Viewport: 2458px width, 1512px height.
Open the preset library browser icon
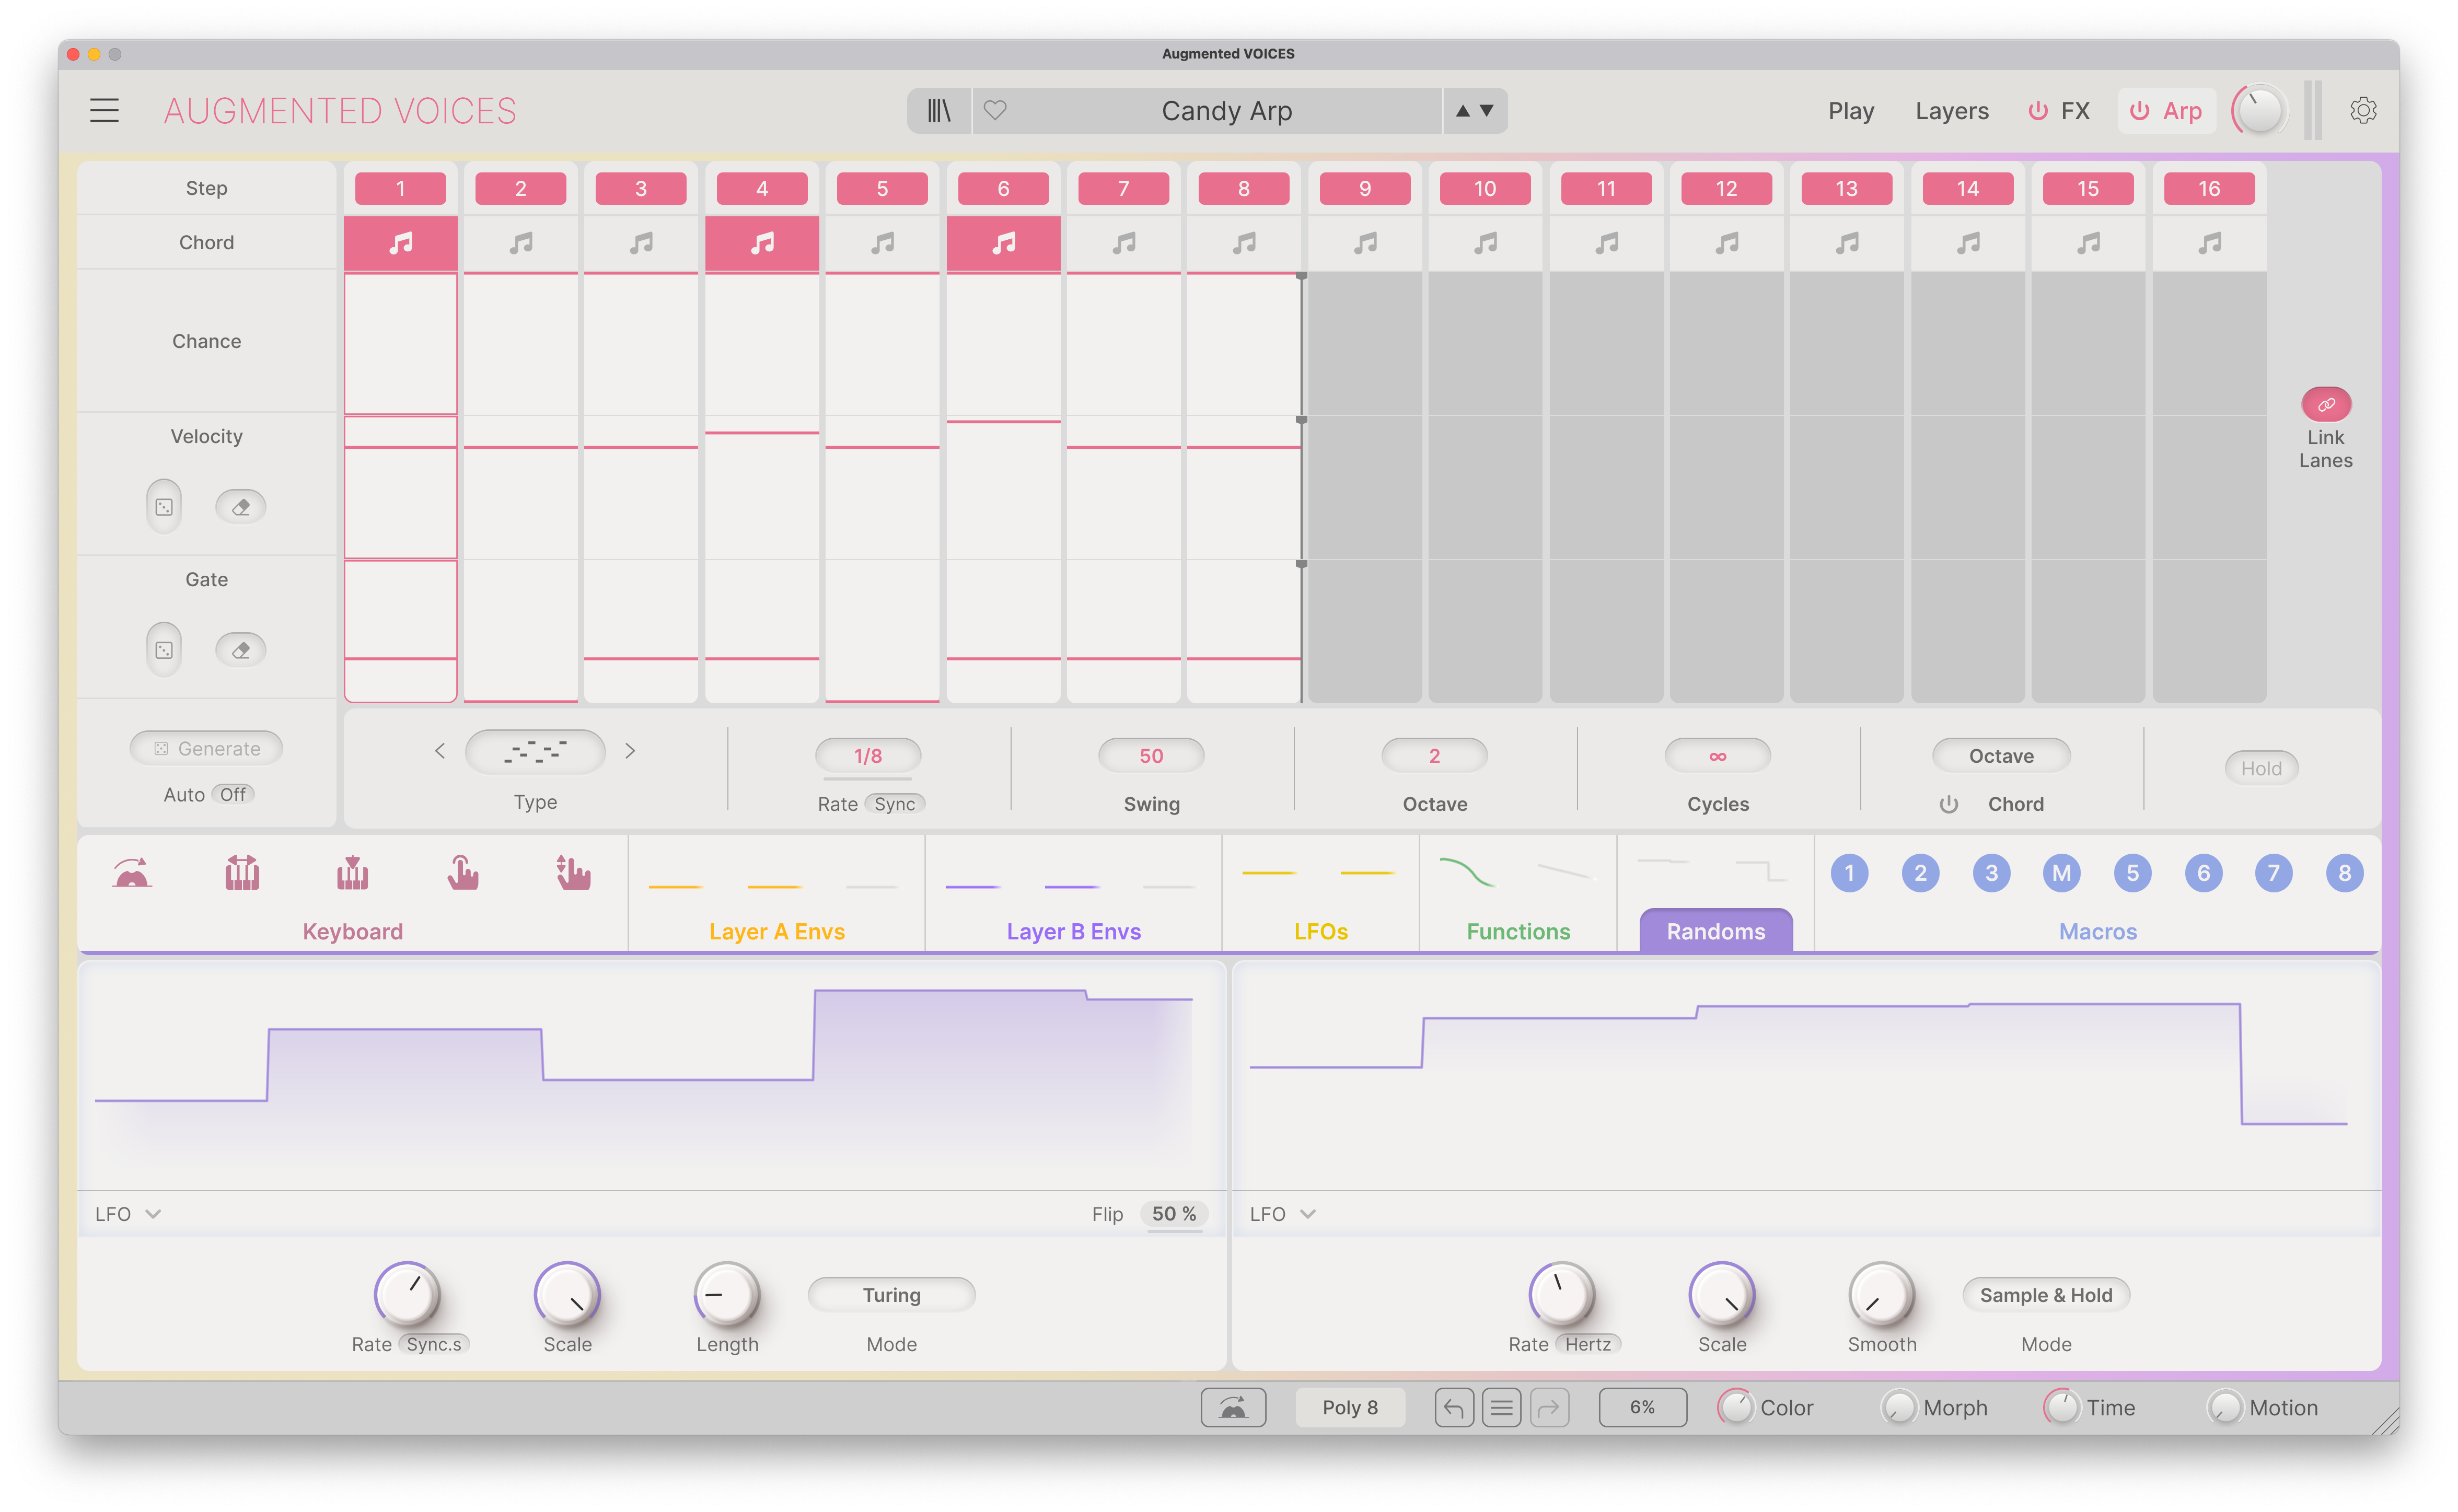938,111
